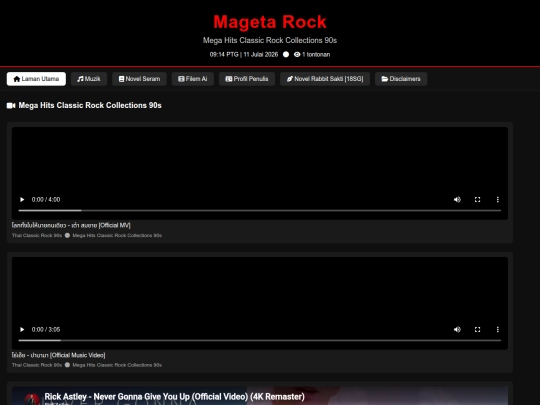
Task: Open the Novel Seram tab
Action: pyautogui.click(x=139, y=79)
